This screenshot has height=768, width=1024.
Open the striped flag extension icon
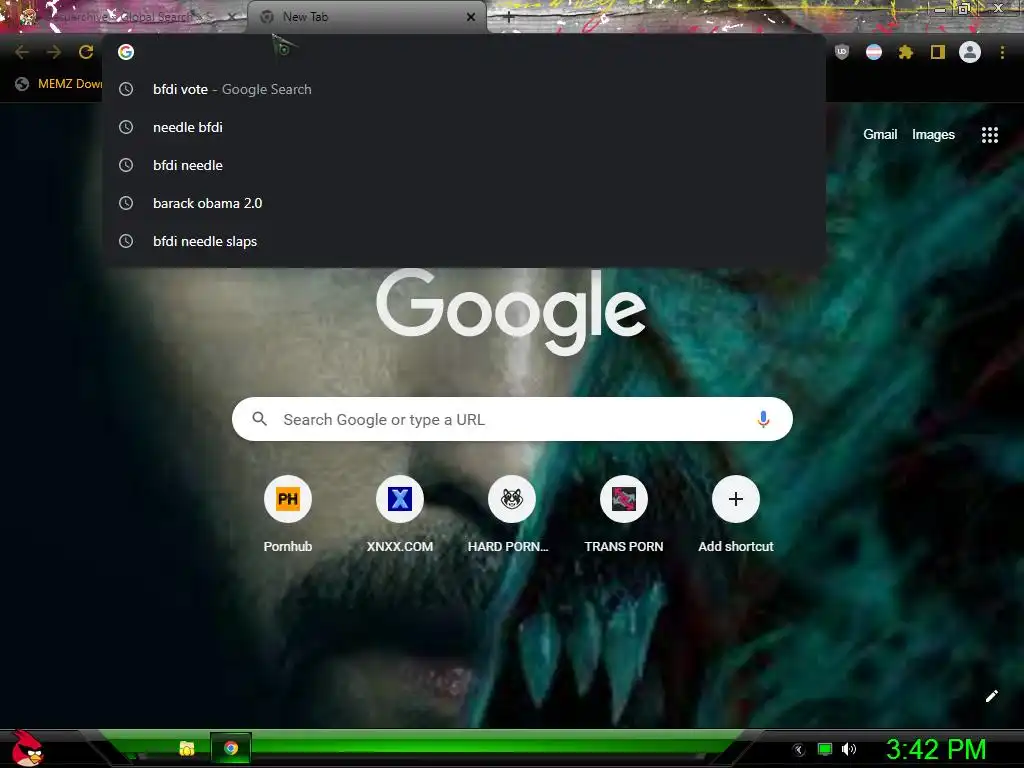tap(874, 52)
